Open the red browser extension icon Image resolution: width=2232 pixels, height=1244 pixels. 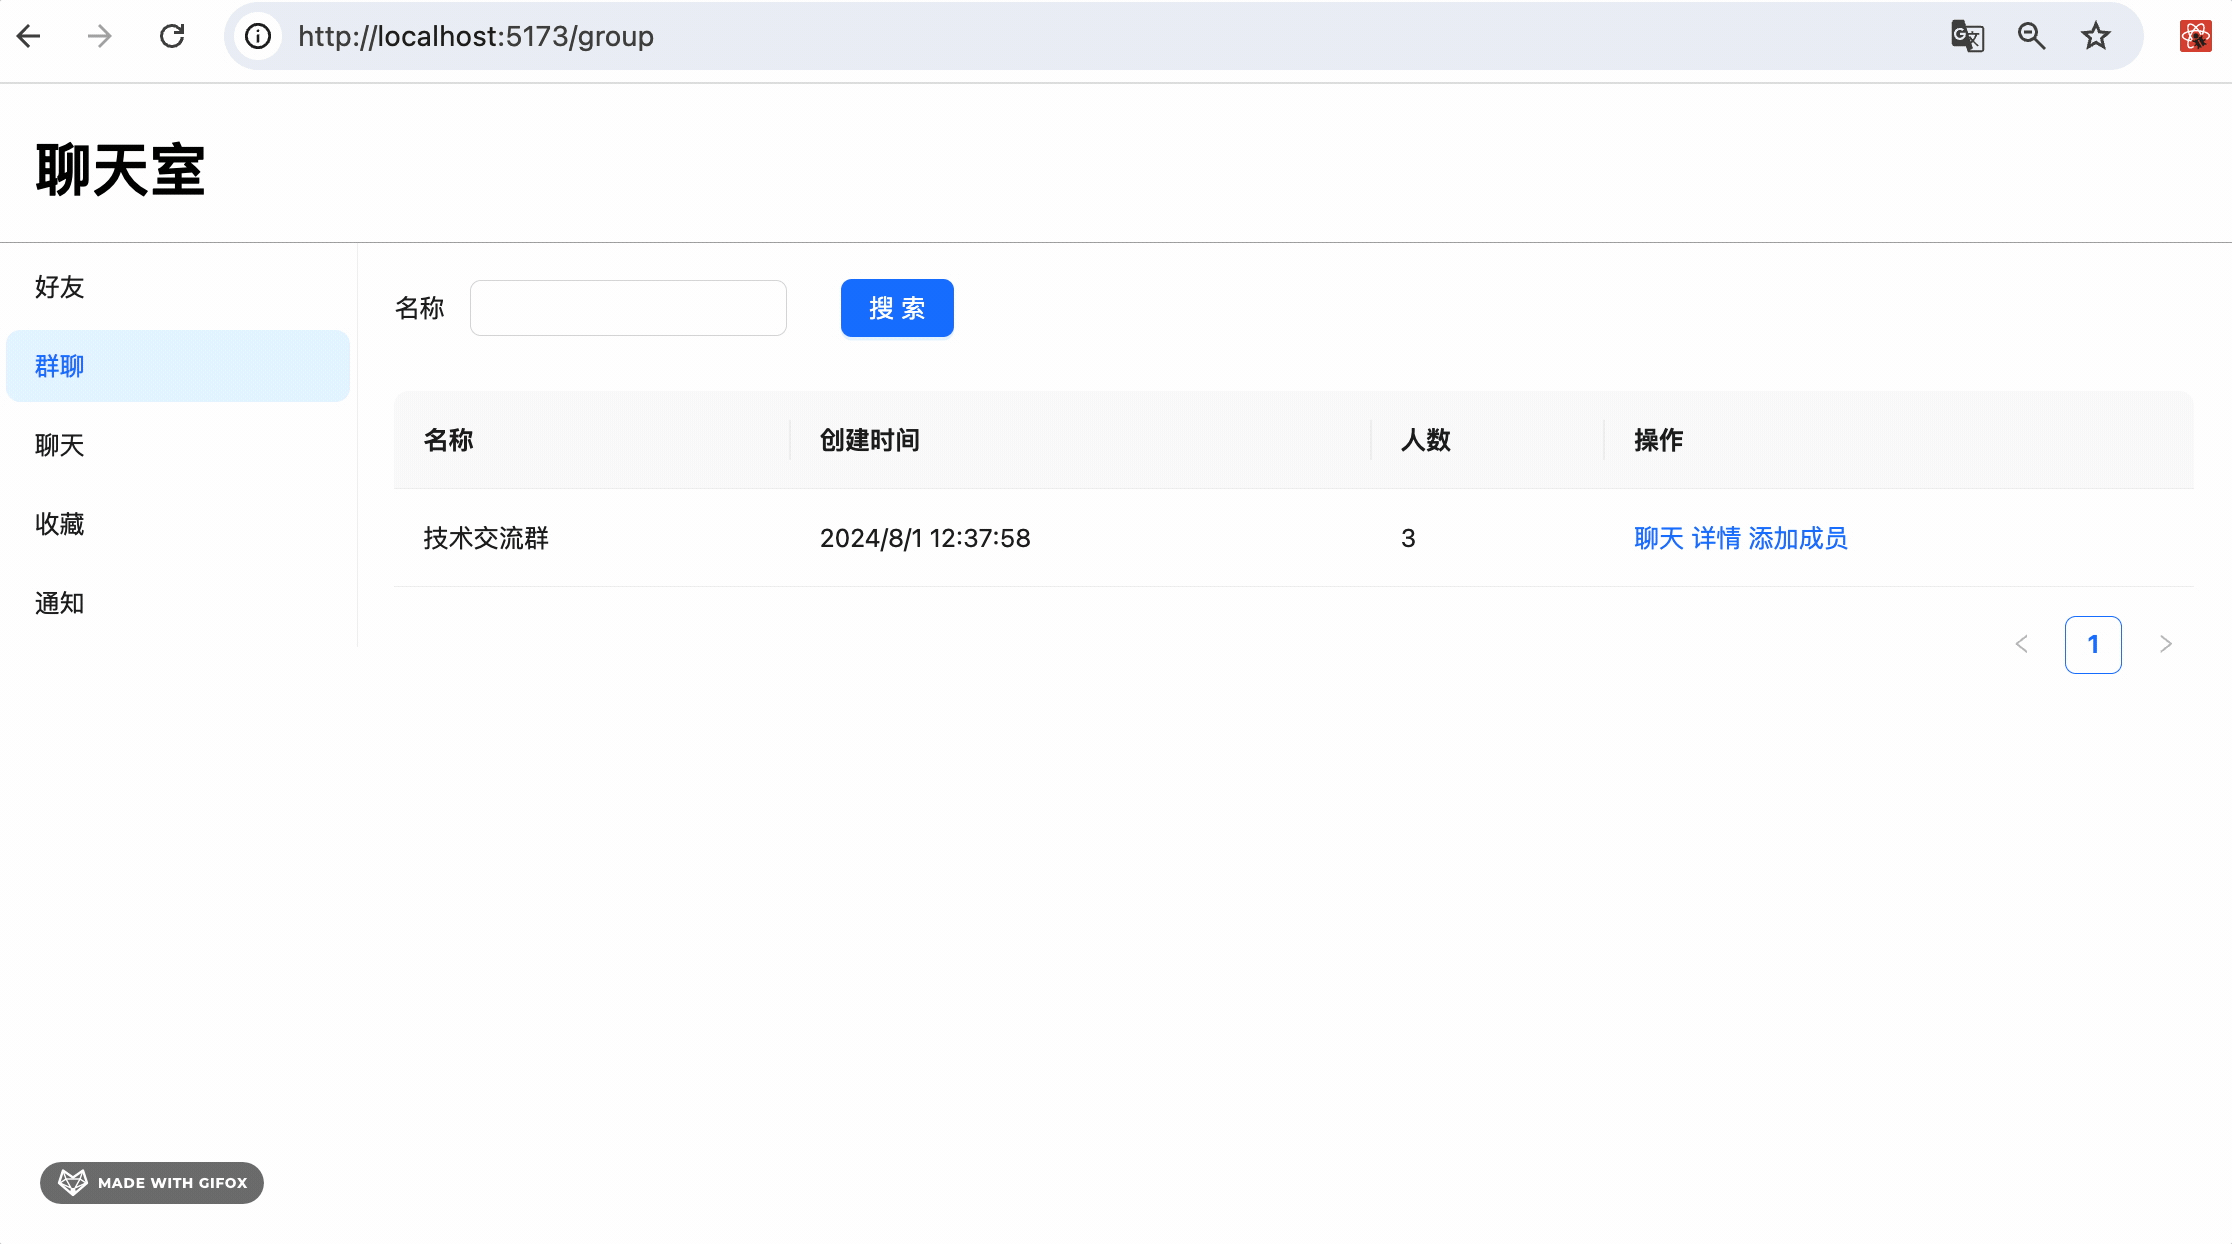(2195, 37)
